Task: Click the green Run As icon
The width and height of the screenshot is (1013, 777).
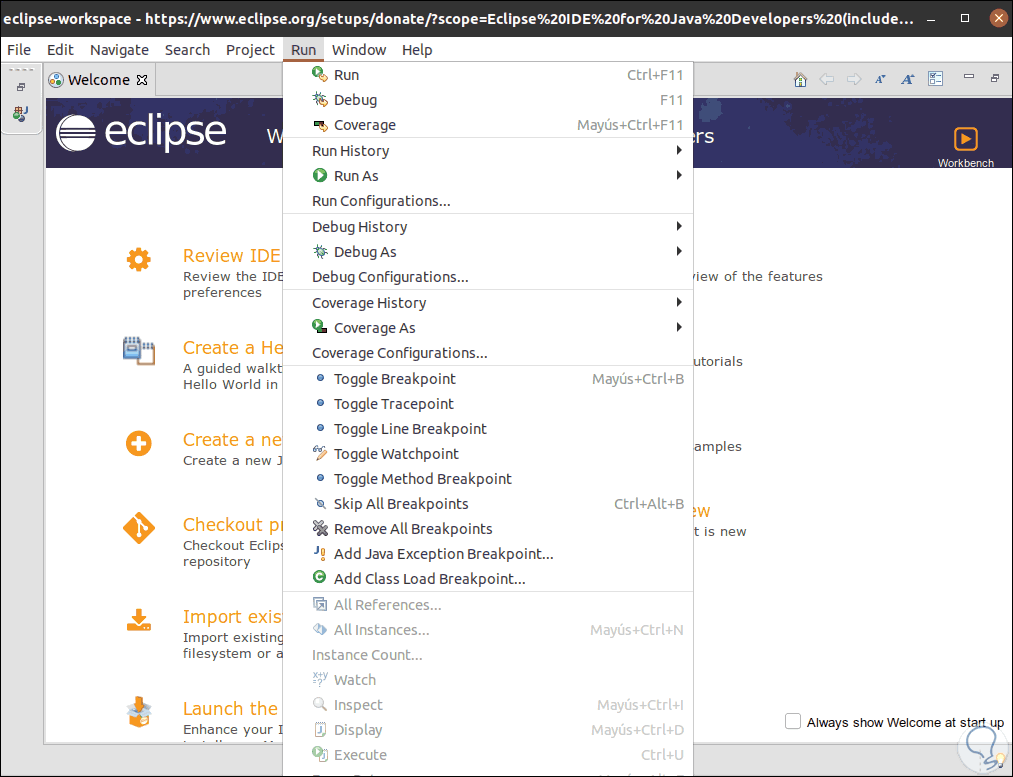Action: point(320,175)
